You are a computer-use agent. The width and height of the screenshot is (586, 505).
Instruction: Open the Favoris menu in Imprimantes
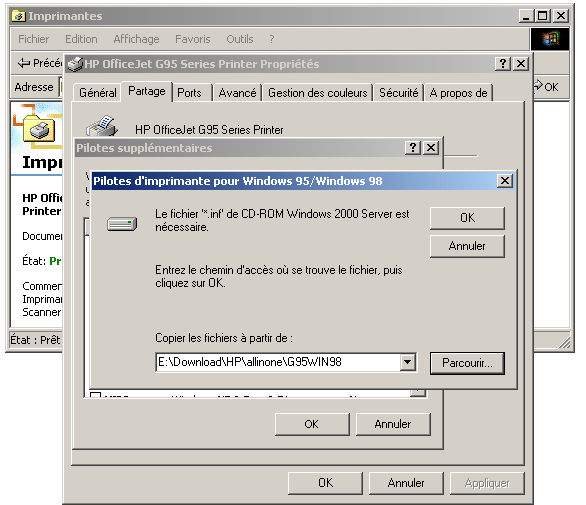click(193, 39)
